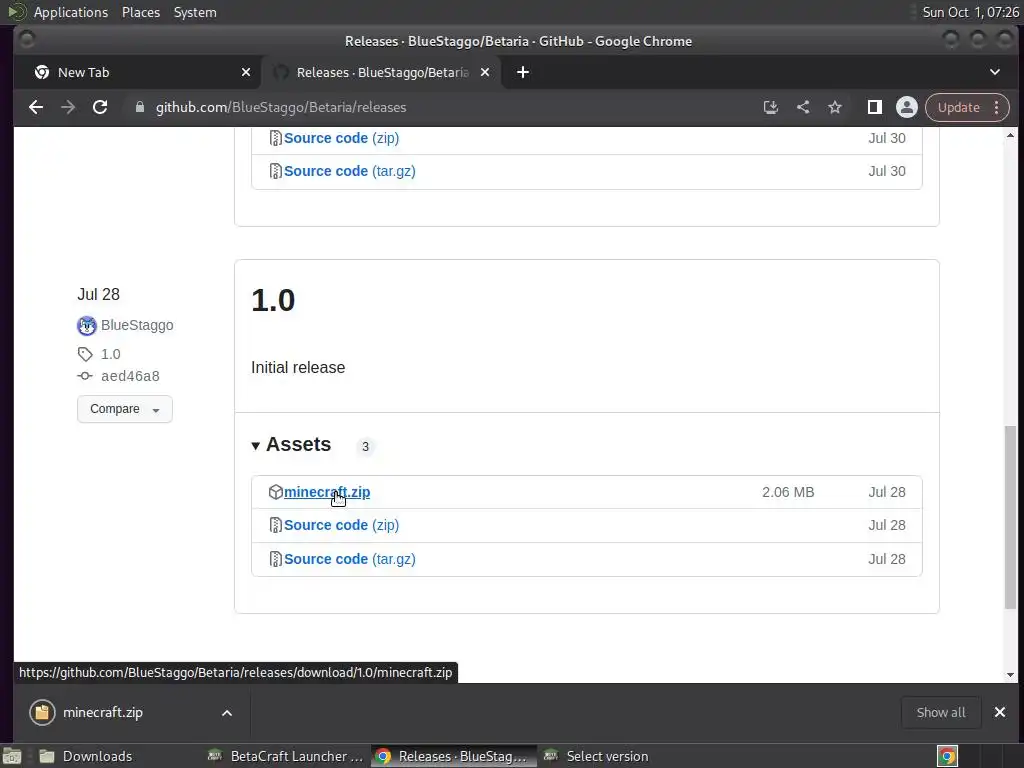
Task: Open the Applications menu
Action: pos(71,12)
